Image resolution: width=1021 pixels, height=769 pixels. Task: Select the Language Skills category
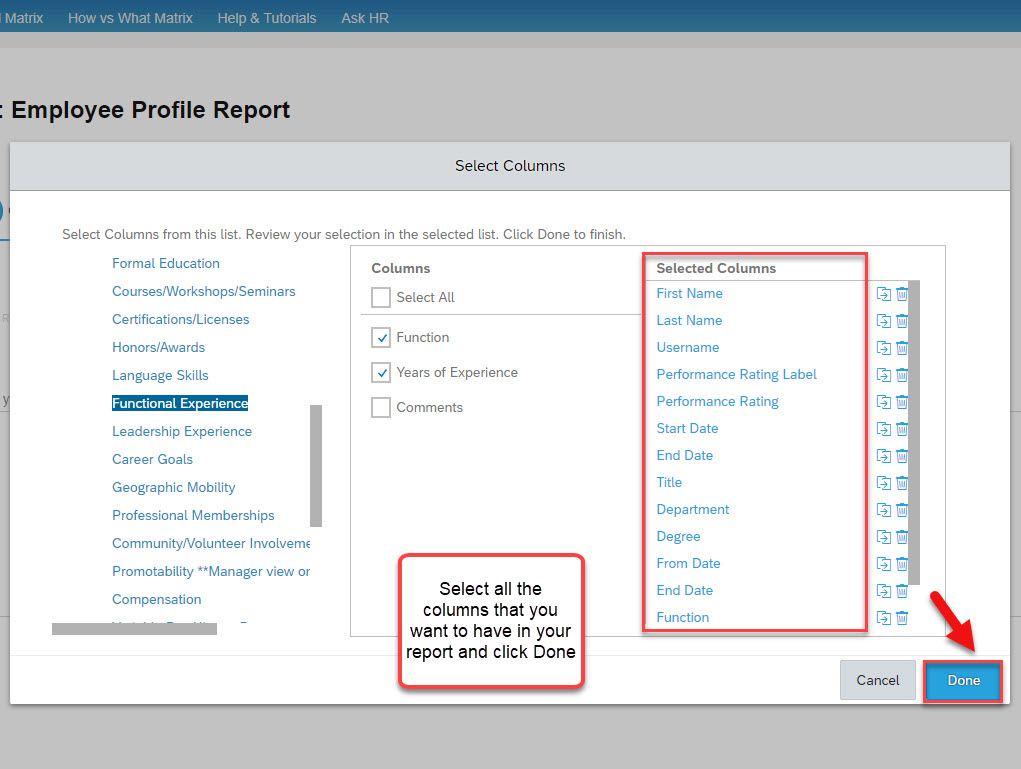pyautogui.click(x=160, y=375)
